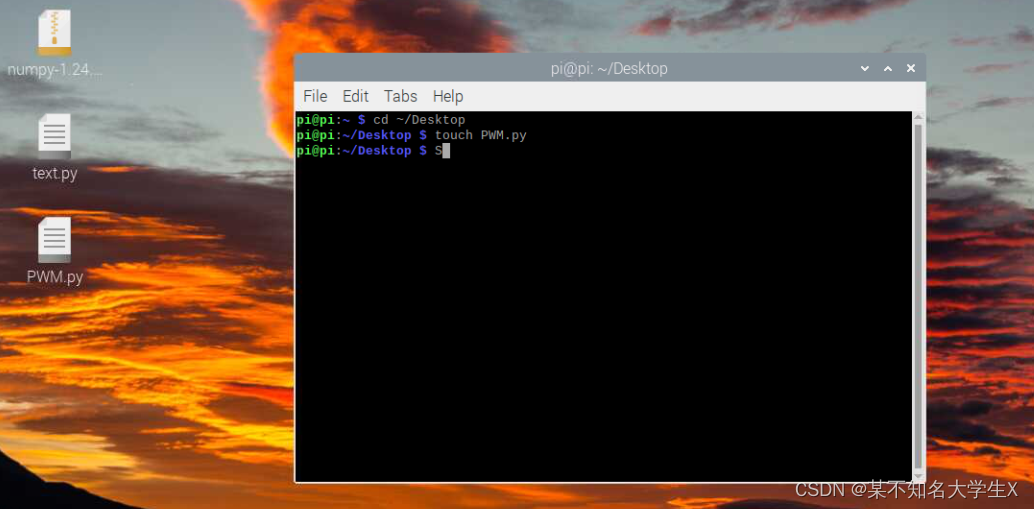Click the terminal title bar 'pi@pi: ~/Desktop'
This screenshot has width=1034, height=509.
click(x=609, y=69)
